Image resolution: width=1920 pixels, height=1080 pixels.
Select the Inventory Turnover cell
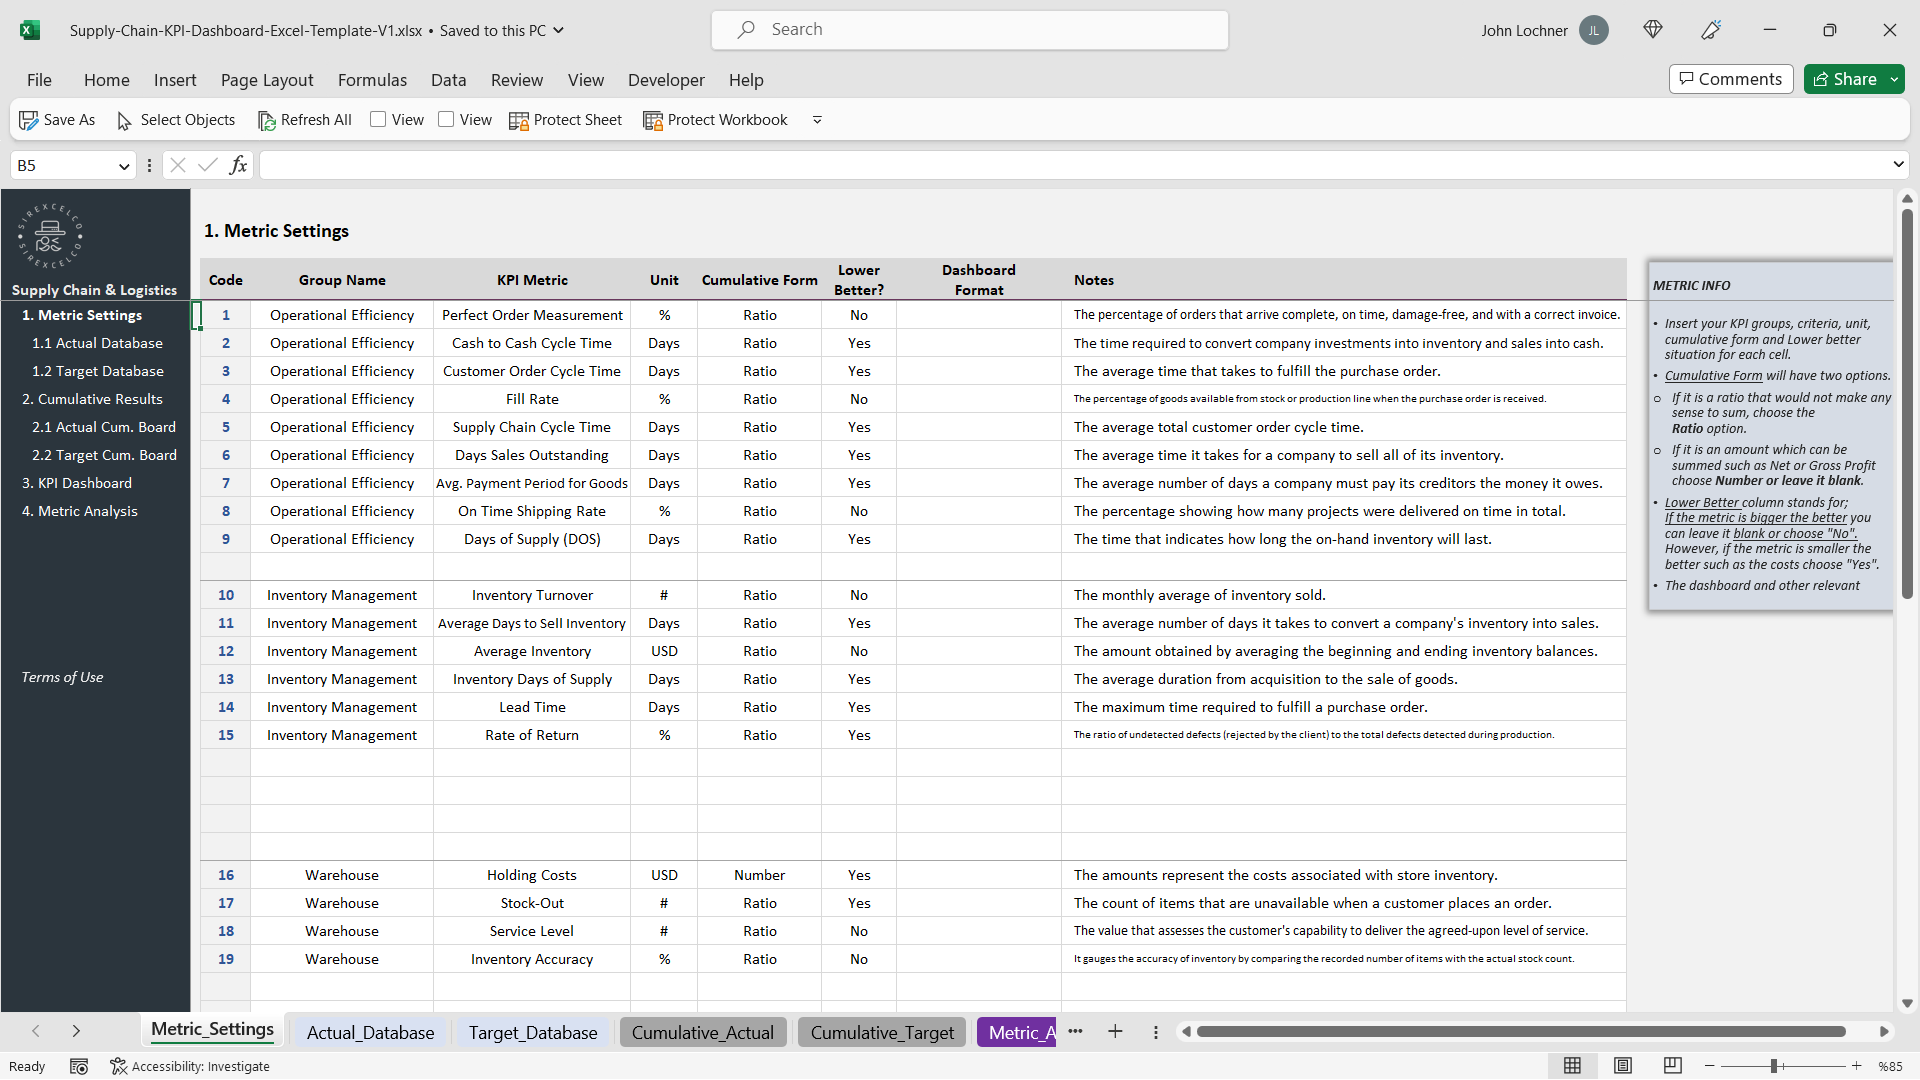(532, 595)
